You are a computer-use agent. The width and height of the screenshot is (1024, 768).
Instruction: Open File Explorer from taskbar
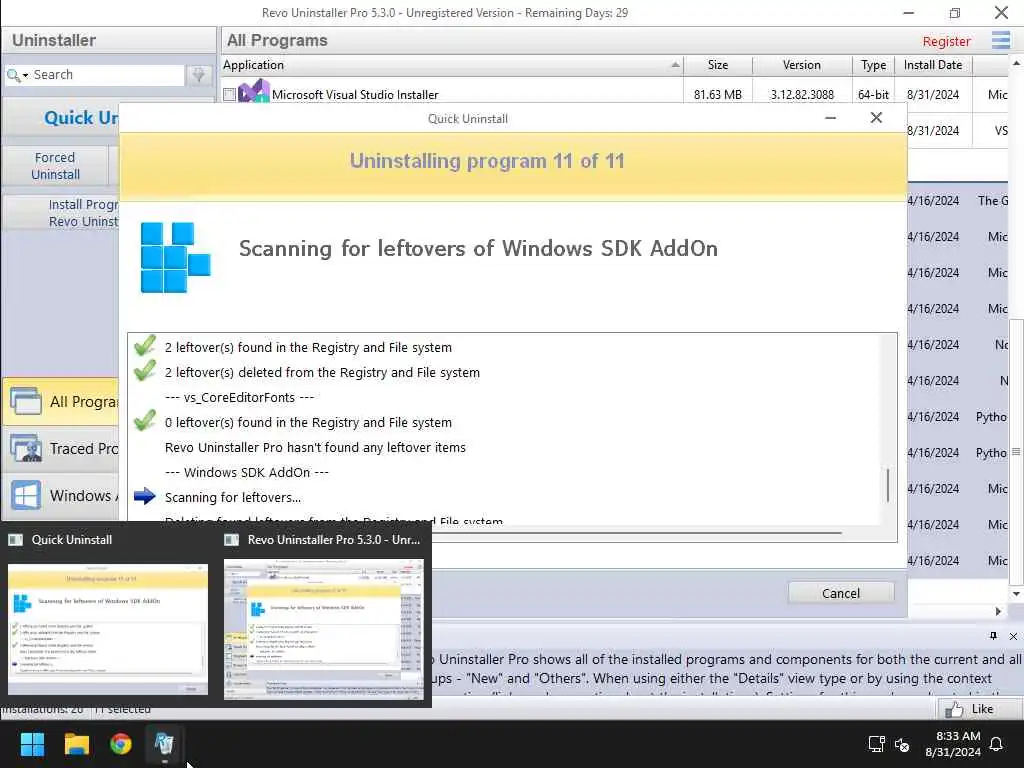click(x=76, y=744)
